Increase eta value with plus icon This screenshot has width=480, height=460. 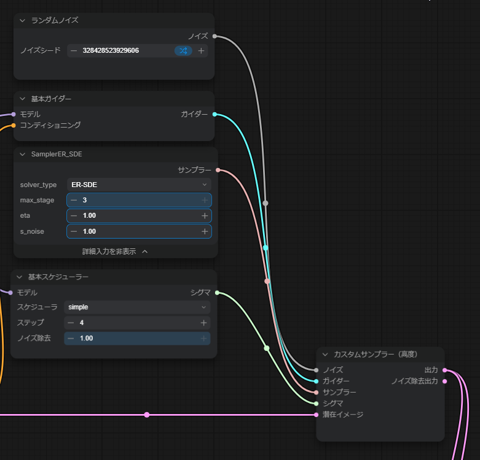tap(205, 216)
